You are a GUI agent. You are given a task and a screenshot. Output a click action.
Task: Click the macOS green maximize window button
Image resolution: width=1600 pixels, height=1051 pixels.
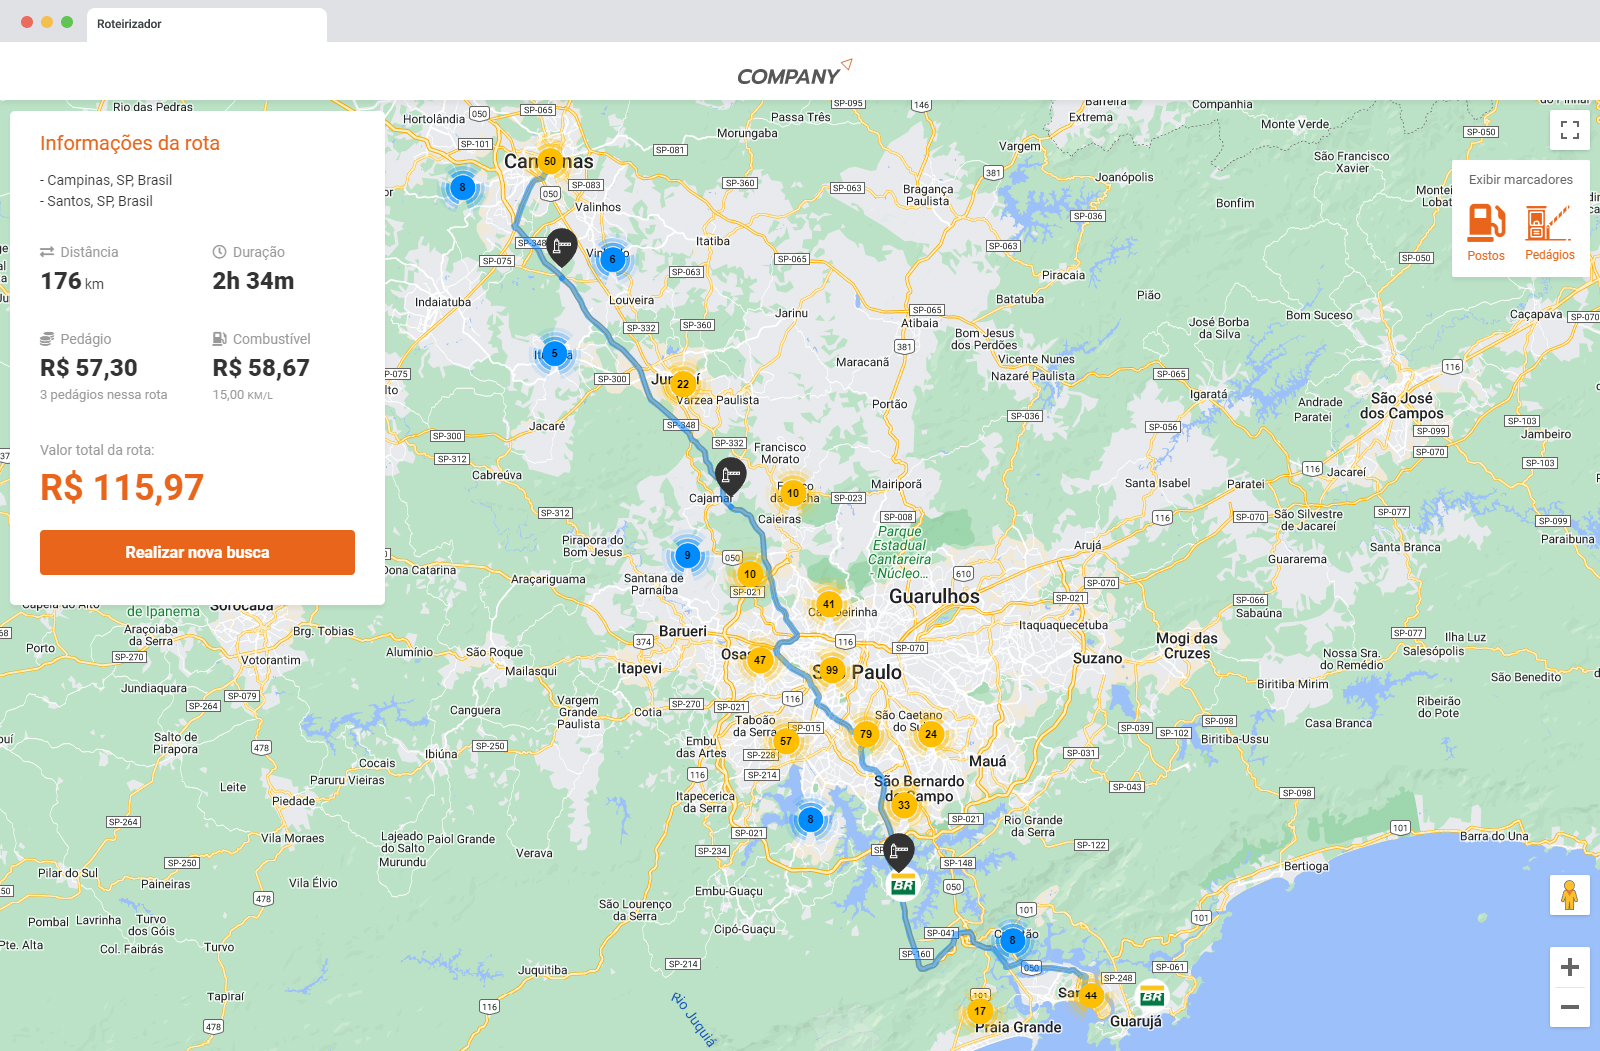point(67,22)
